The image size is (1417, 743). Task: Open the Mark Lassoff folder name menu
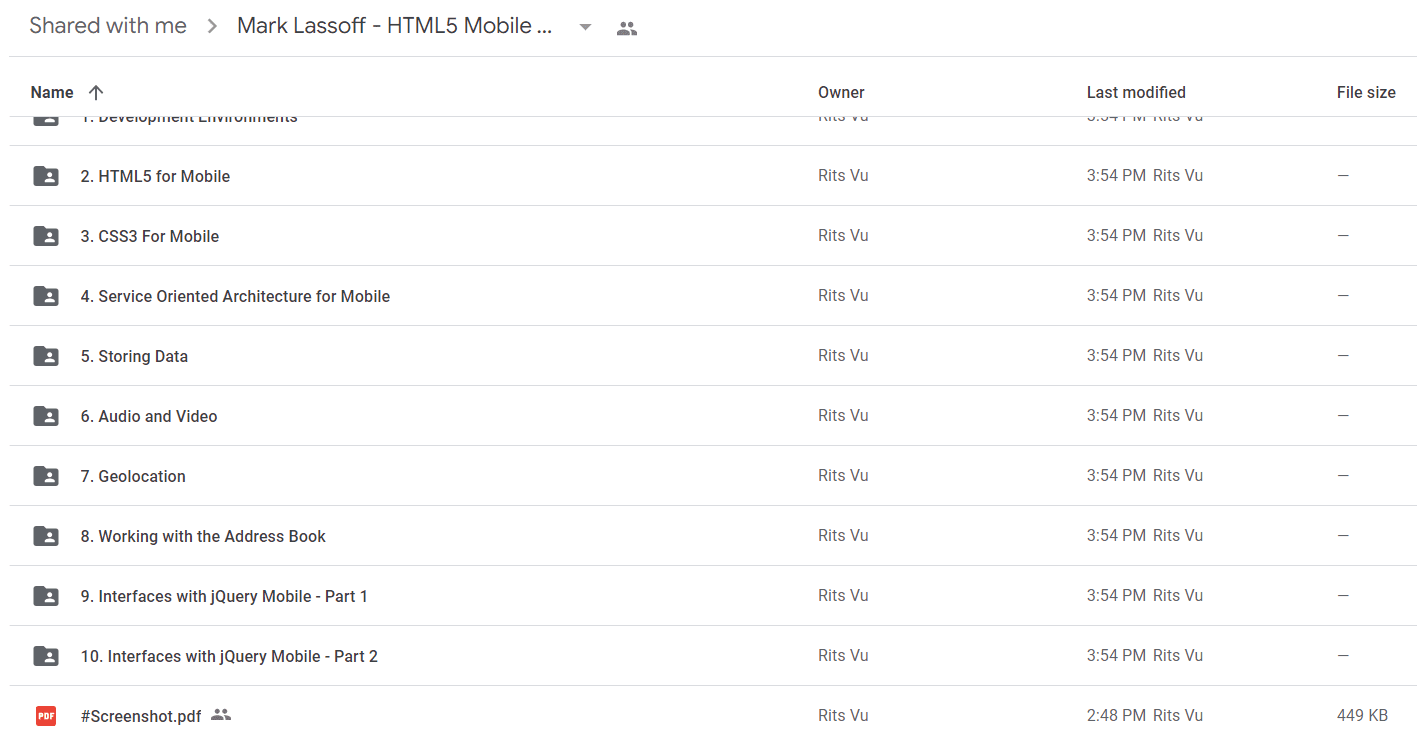[395, 26]
